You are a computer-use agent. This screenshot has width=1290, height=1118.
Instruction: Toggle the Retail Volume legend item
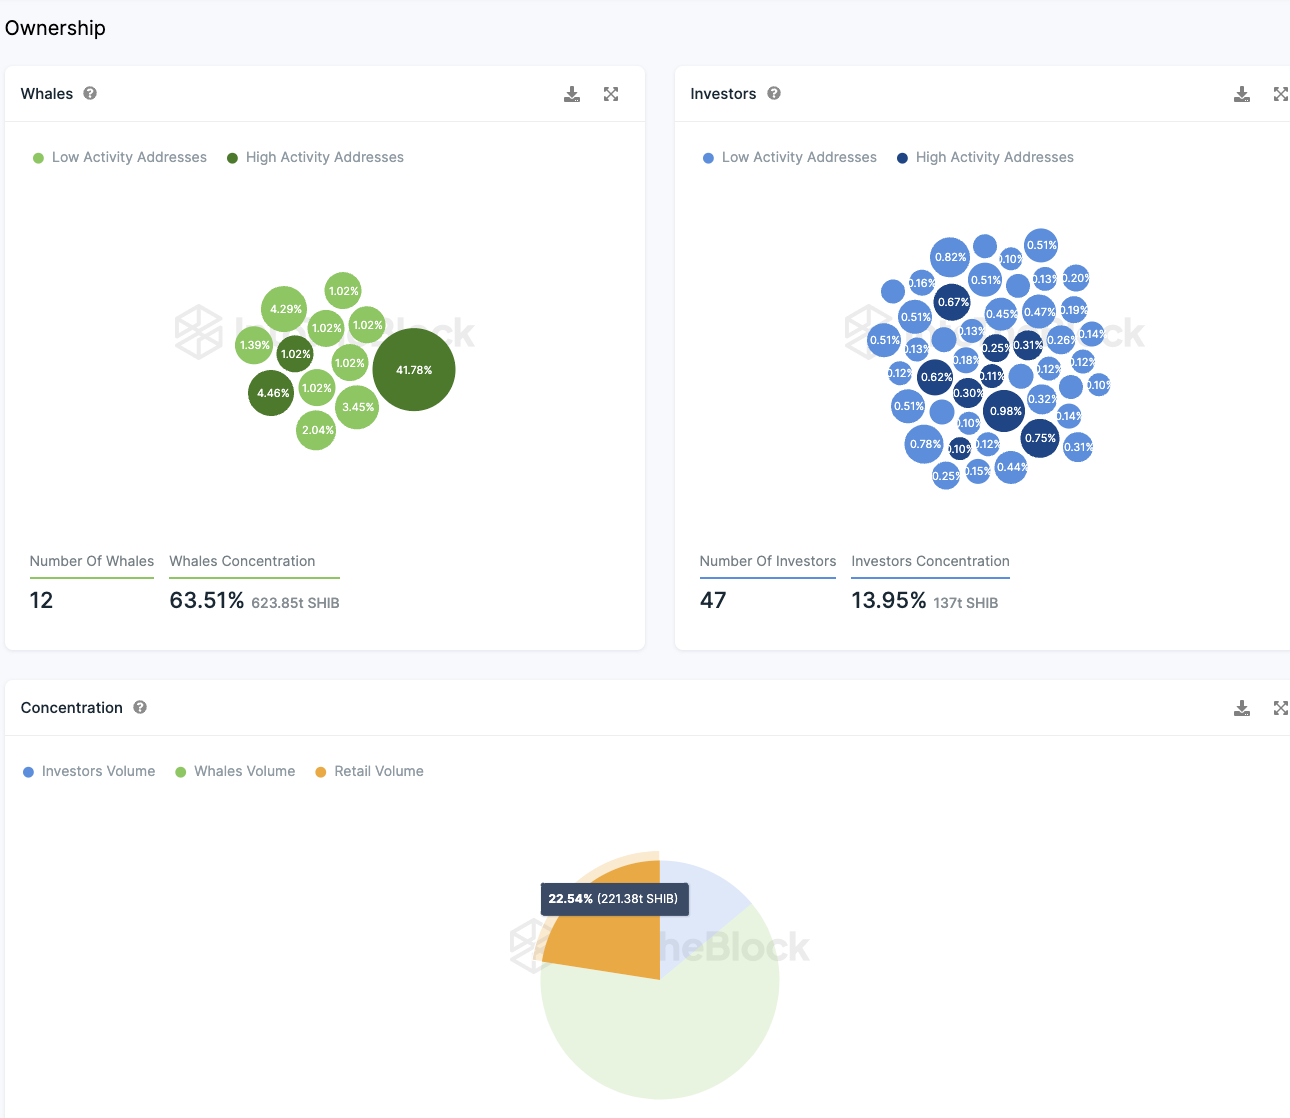[369, 771]
